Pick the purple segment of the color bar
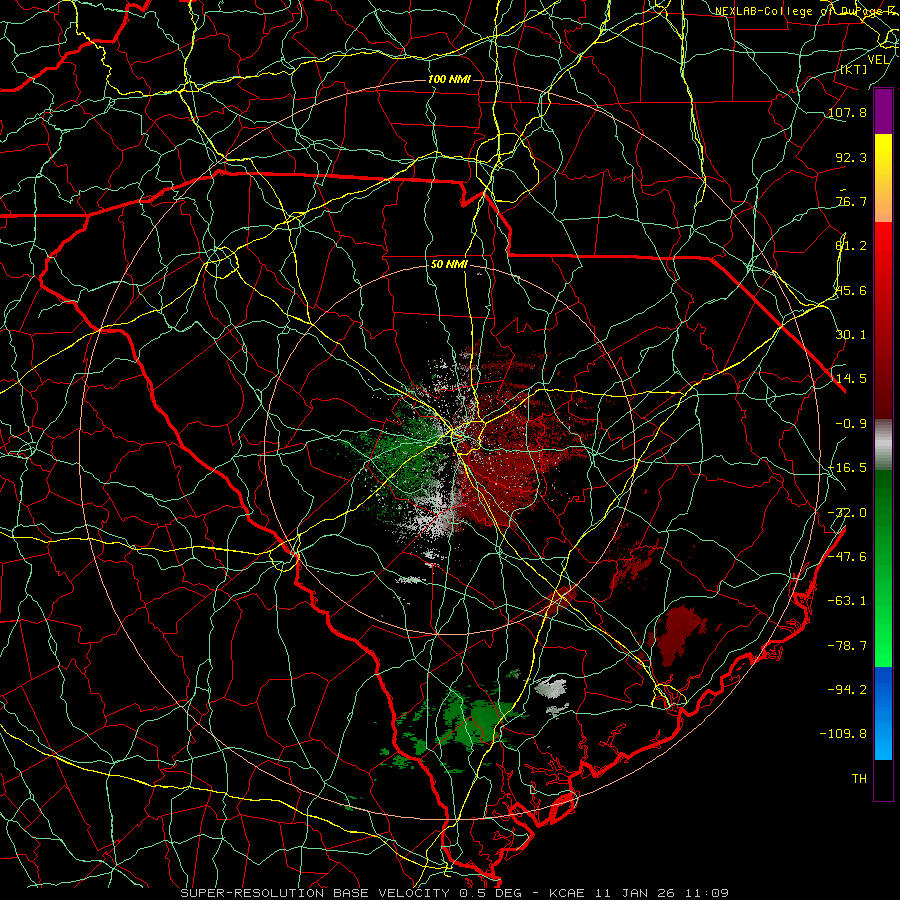 (883, 111)
